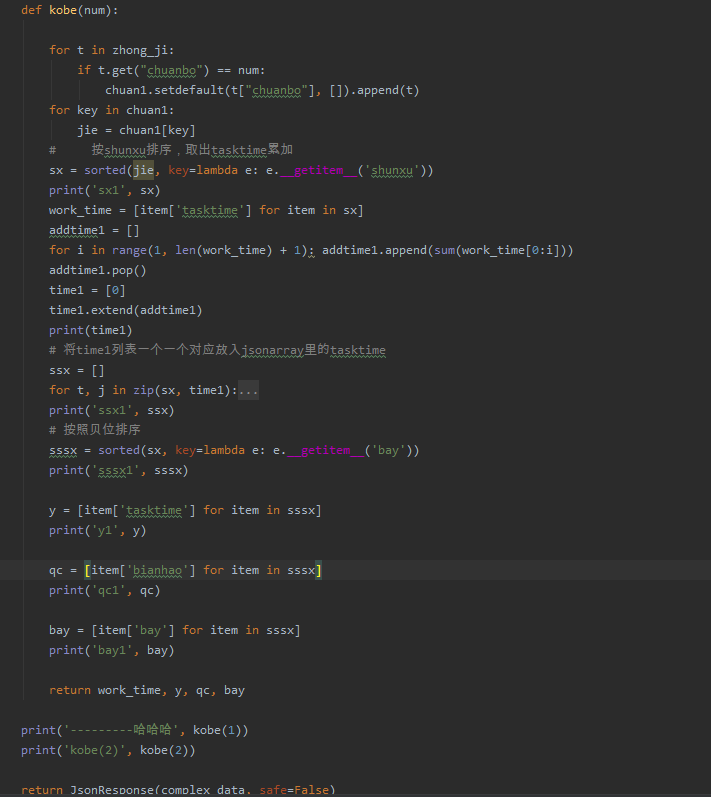Click the function name kobe in def line
The height and width of the screenshot is (797, 711).
[x=63, y=10]
